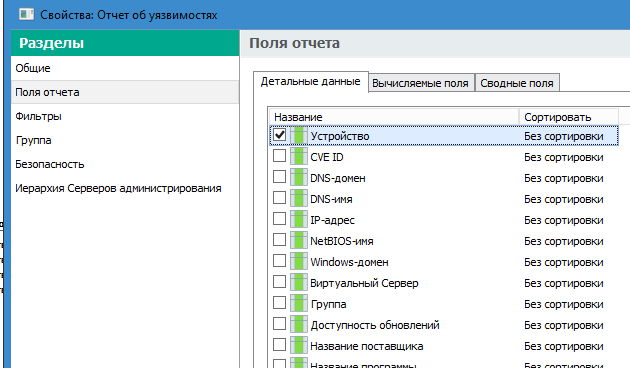Go to the Безопасность section

pos(125,164)
